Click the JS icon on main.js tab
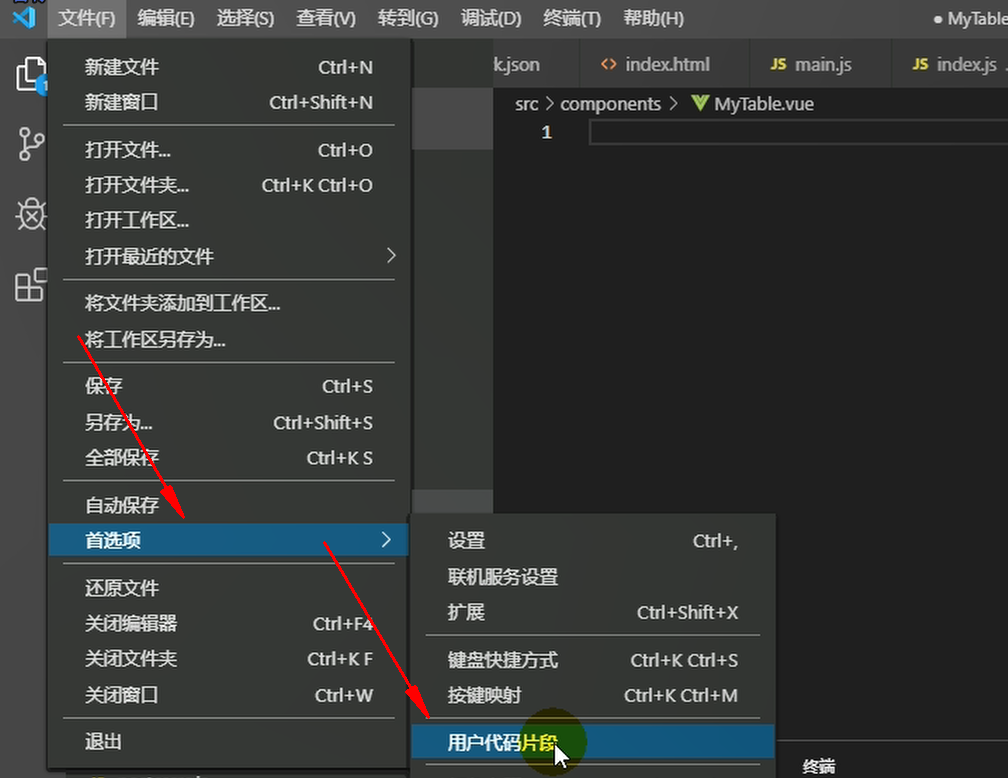This screenshot has height=778, width=1008. [x=779, y=65]
